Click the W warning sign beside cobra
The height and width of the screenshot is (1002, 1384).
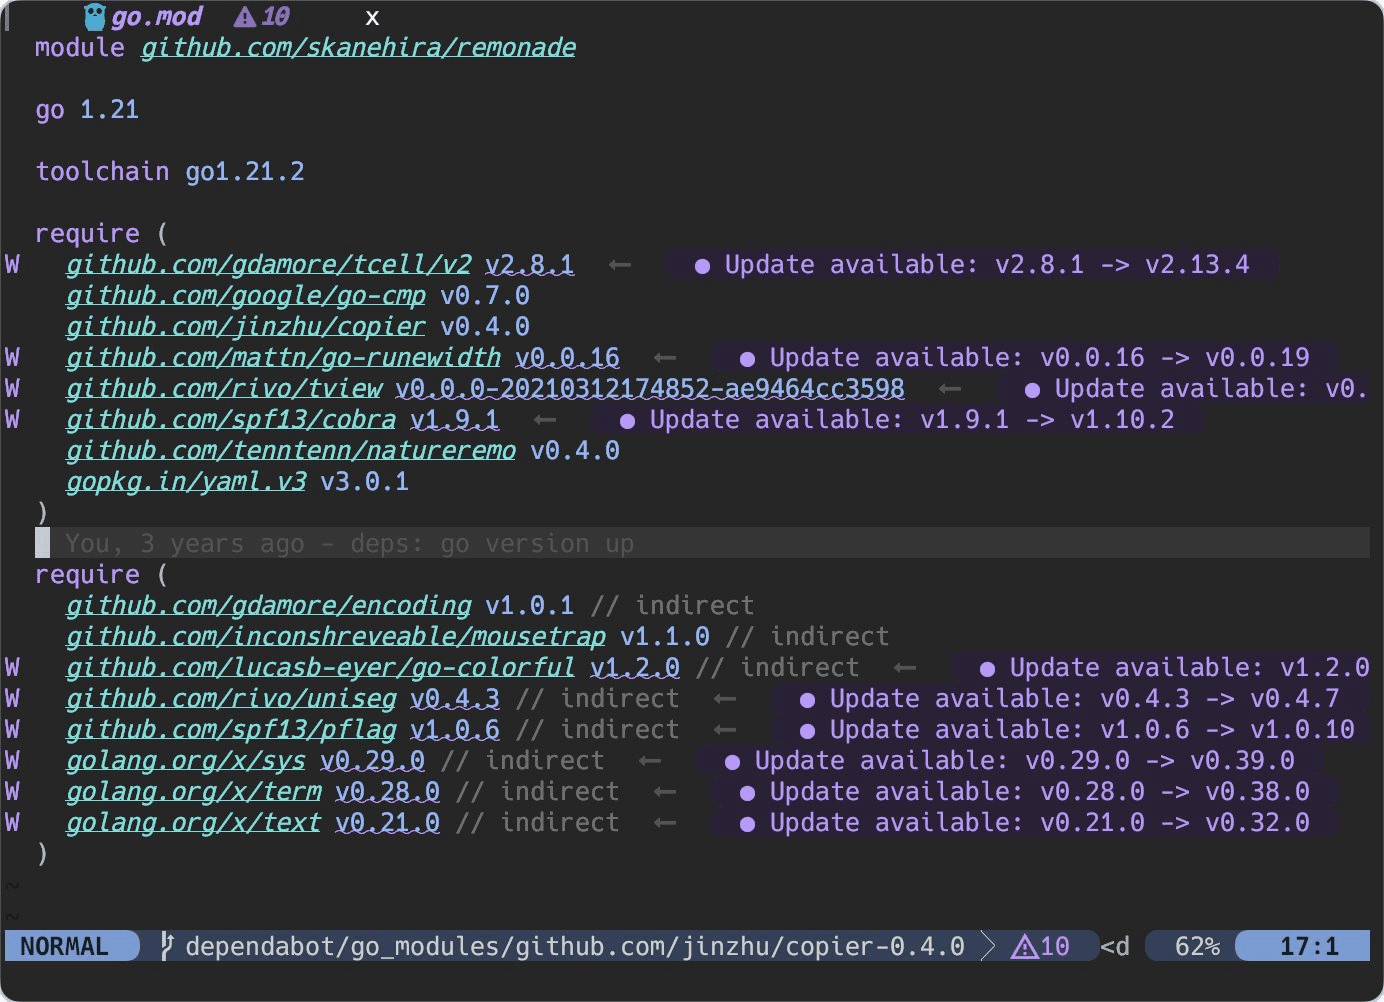12,419
